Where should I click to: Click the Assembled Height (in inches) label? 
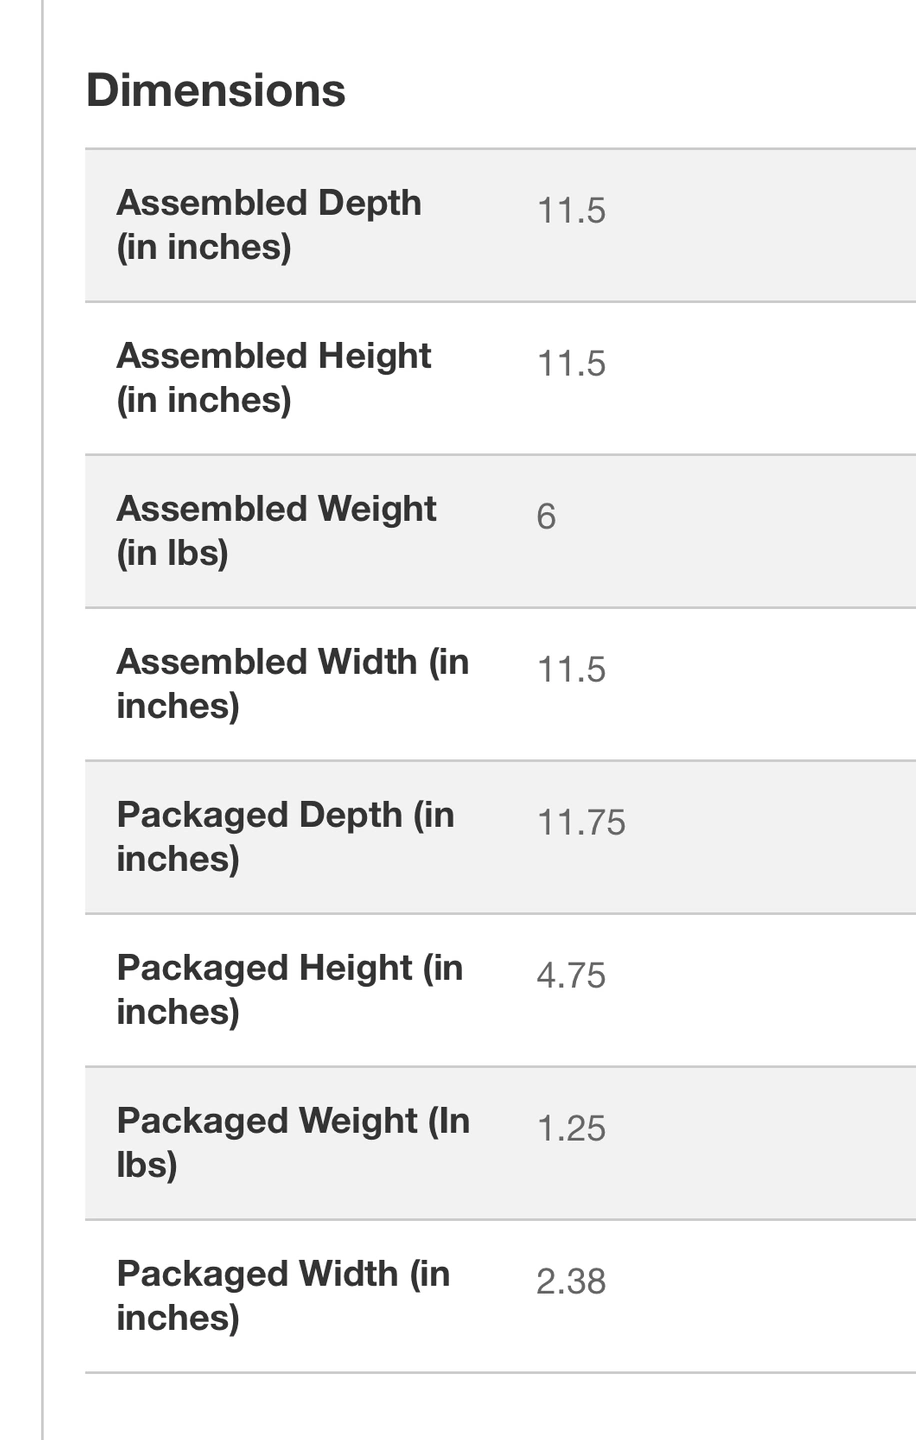tap(274, 378)
